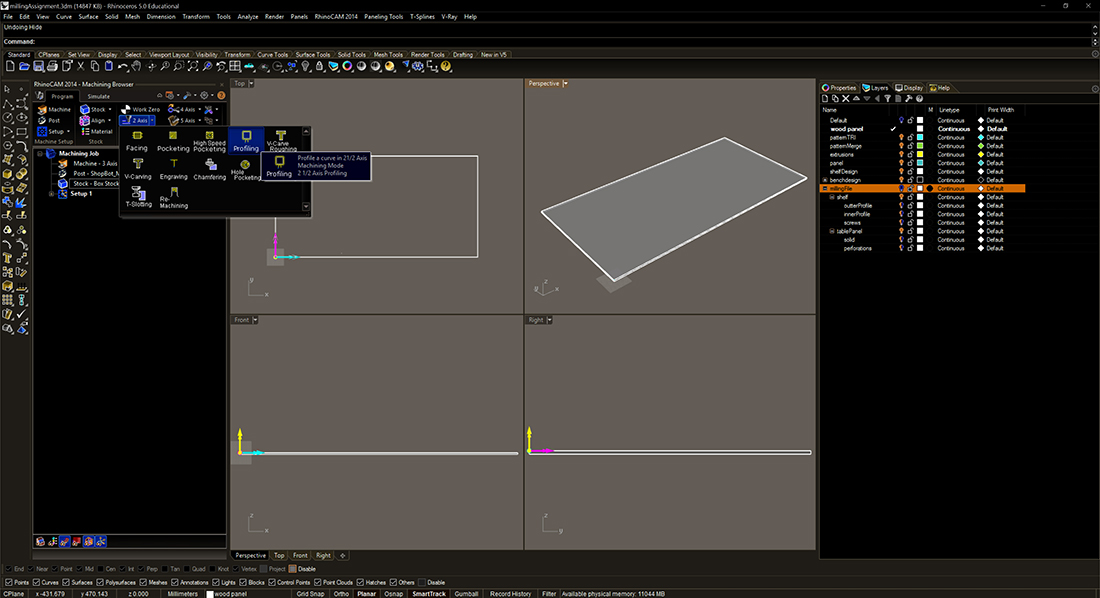Open the RhinoCAM 2014 menu
The height and width of the screenshot is (598, 1100).
[336, 17]
